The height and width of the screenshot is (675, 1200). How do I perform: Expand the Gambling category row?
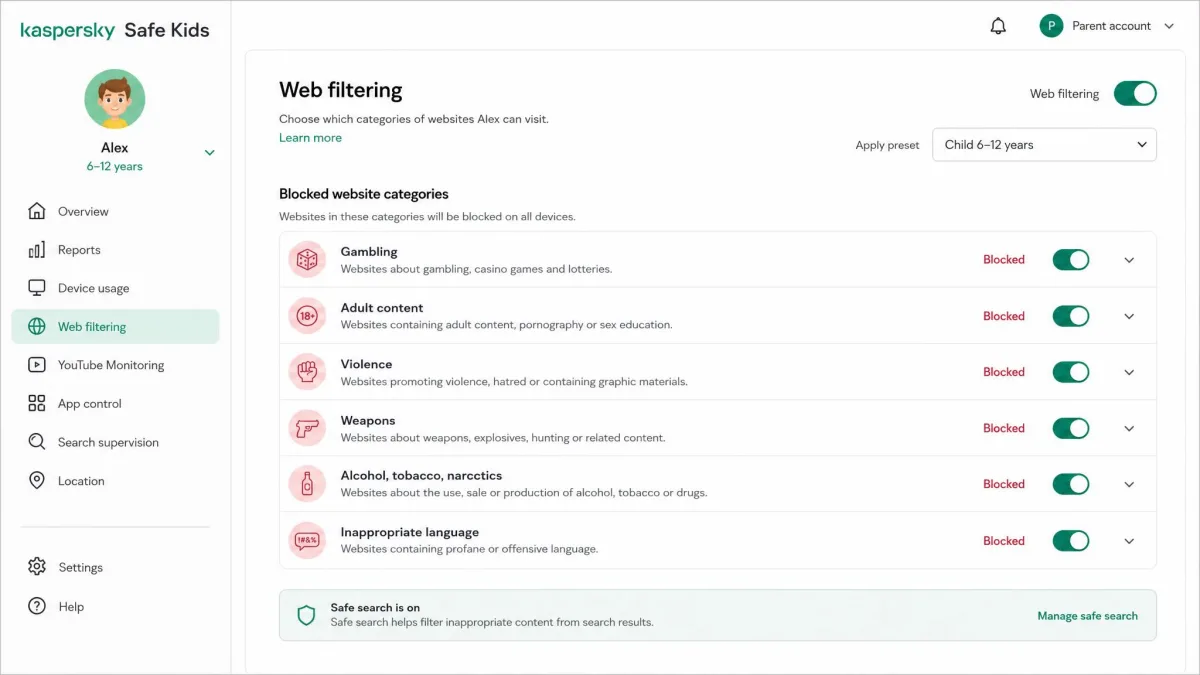[1129, 260]
